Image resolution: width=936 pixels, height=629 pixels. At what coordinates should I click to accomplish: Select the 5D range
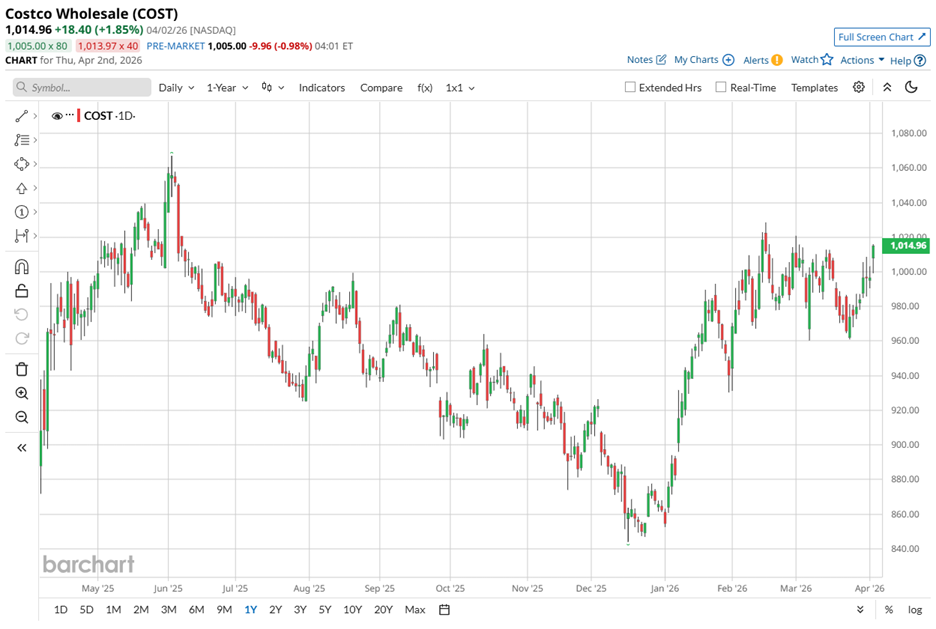tap(87, 609)
